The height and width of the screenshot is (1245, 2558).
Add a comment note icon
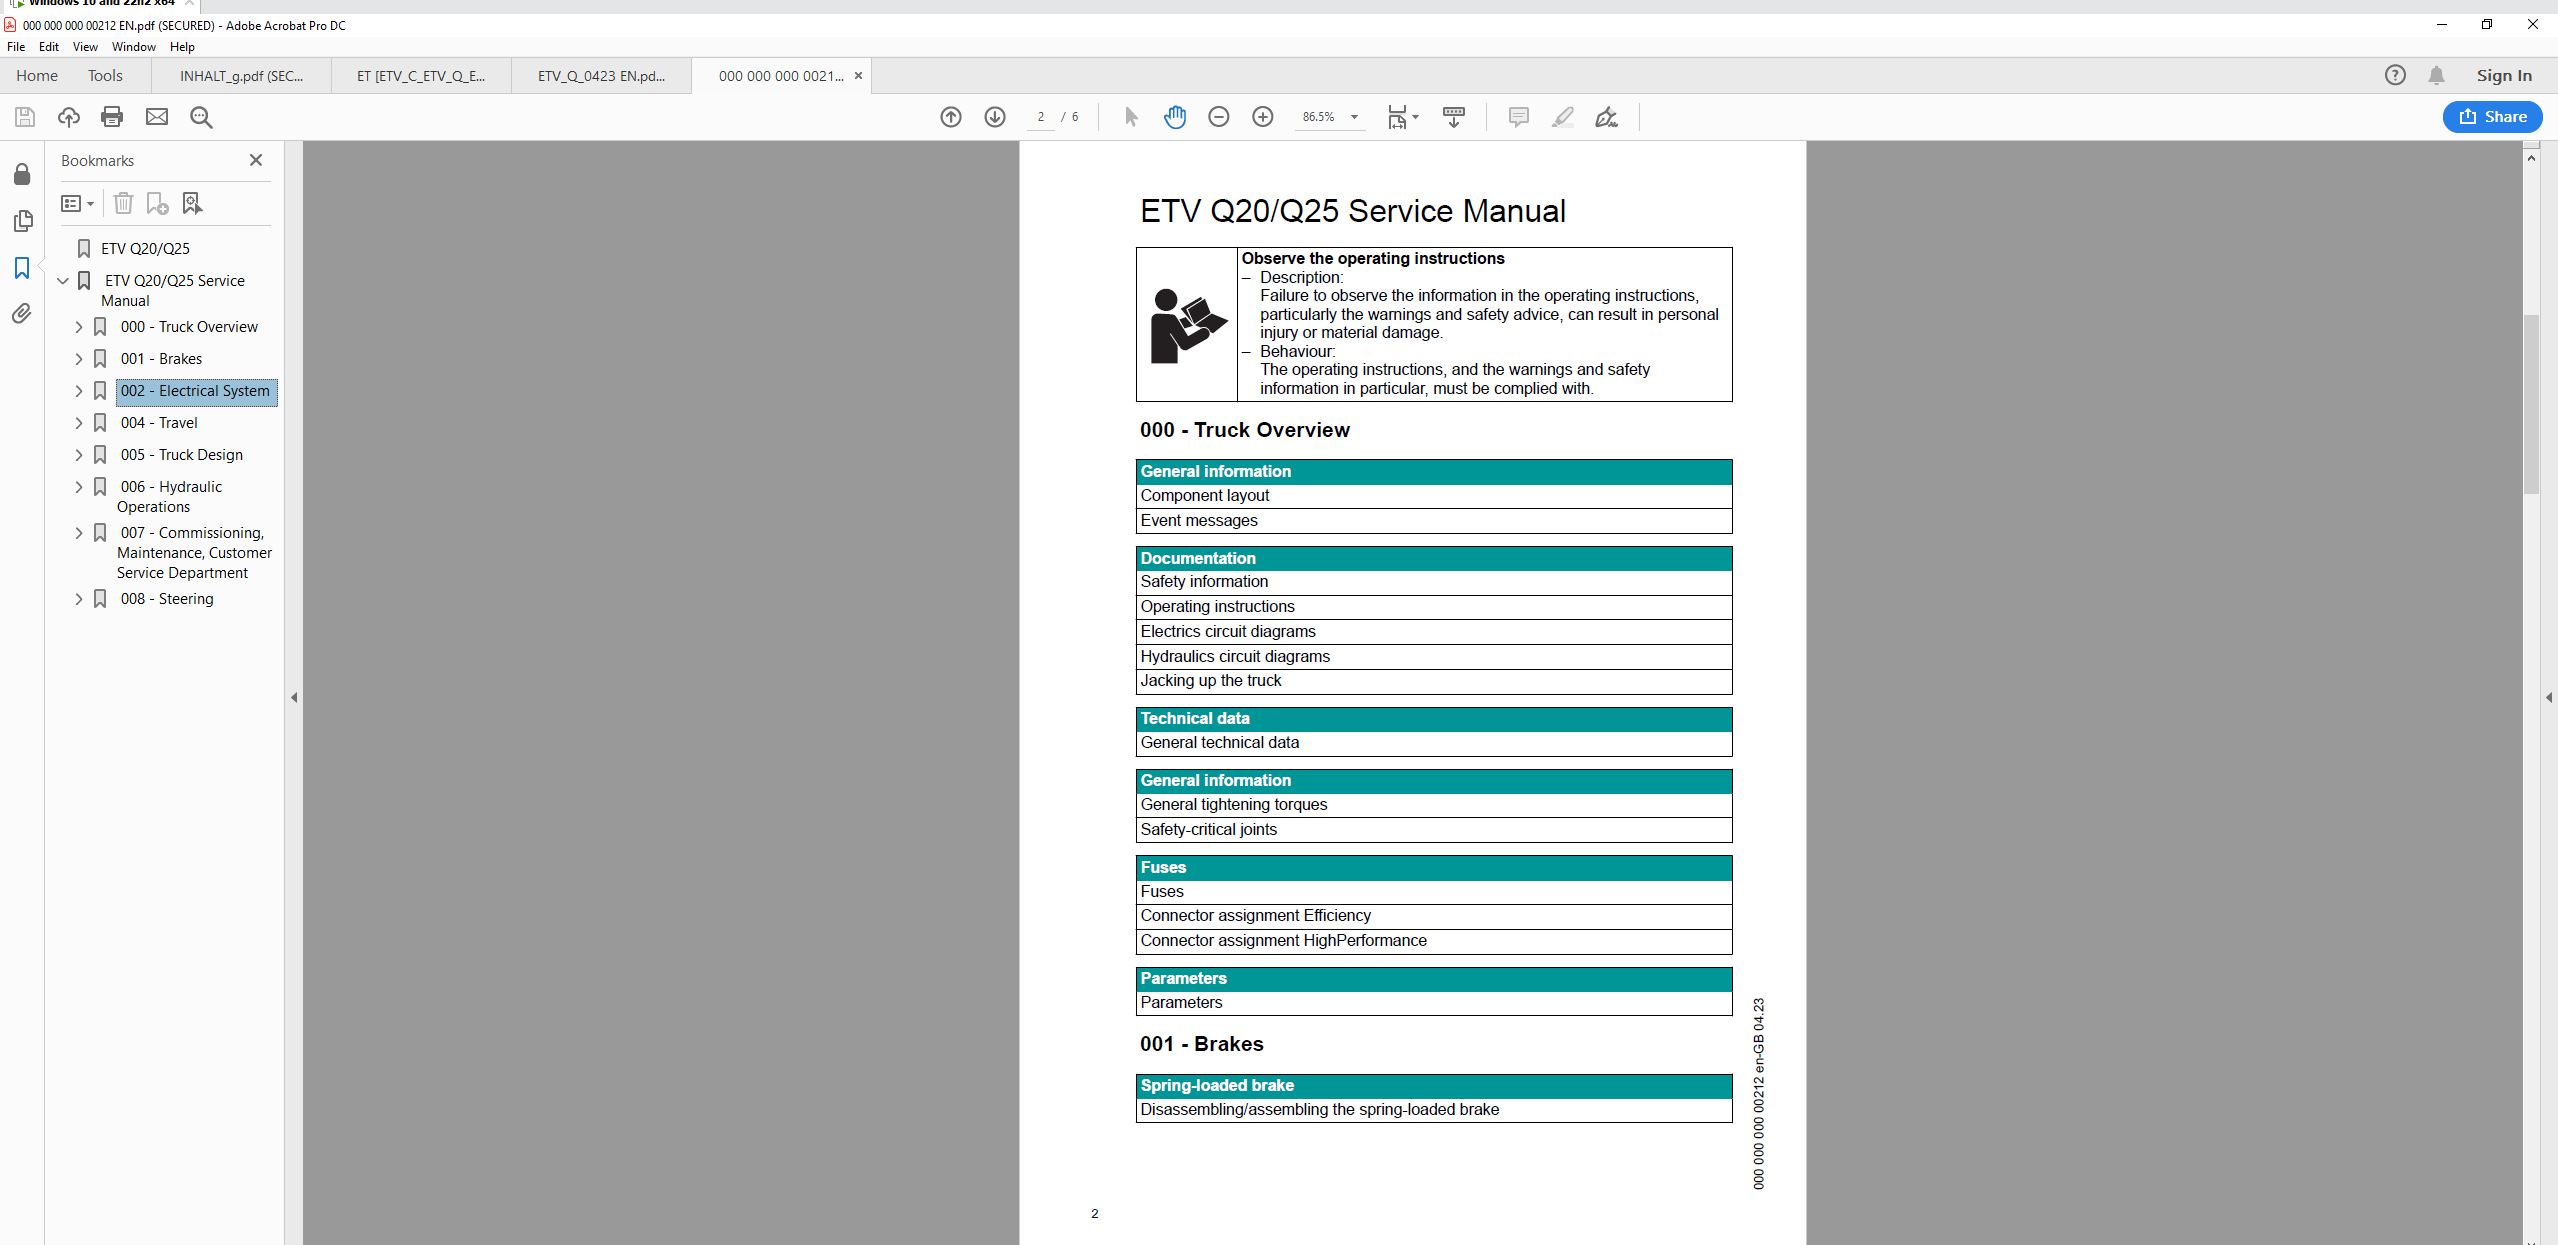click(x=1518, y=117)
